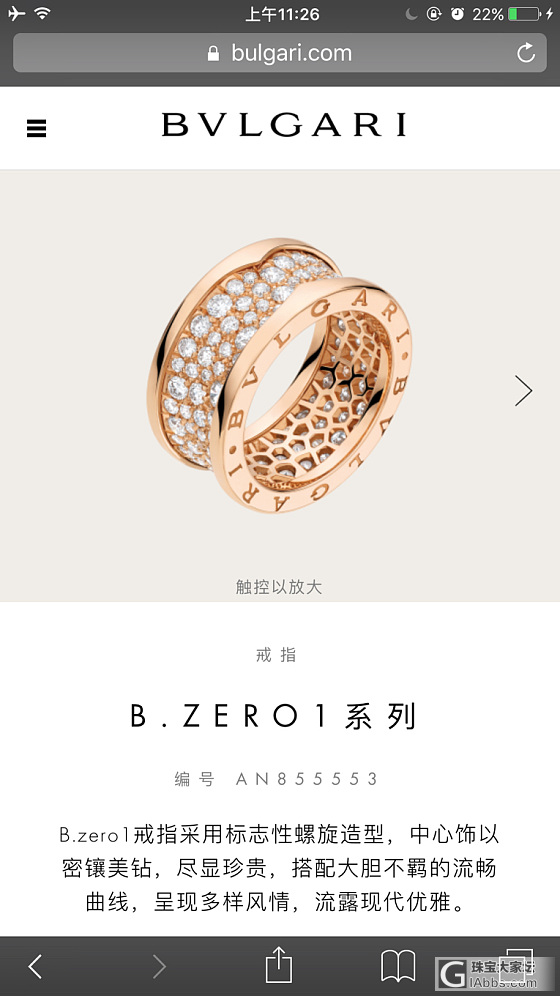
Task: Tap the BVLGARI logo
Action: [x=283, y=124]
